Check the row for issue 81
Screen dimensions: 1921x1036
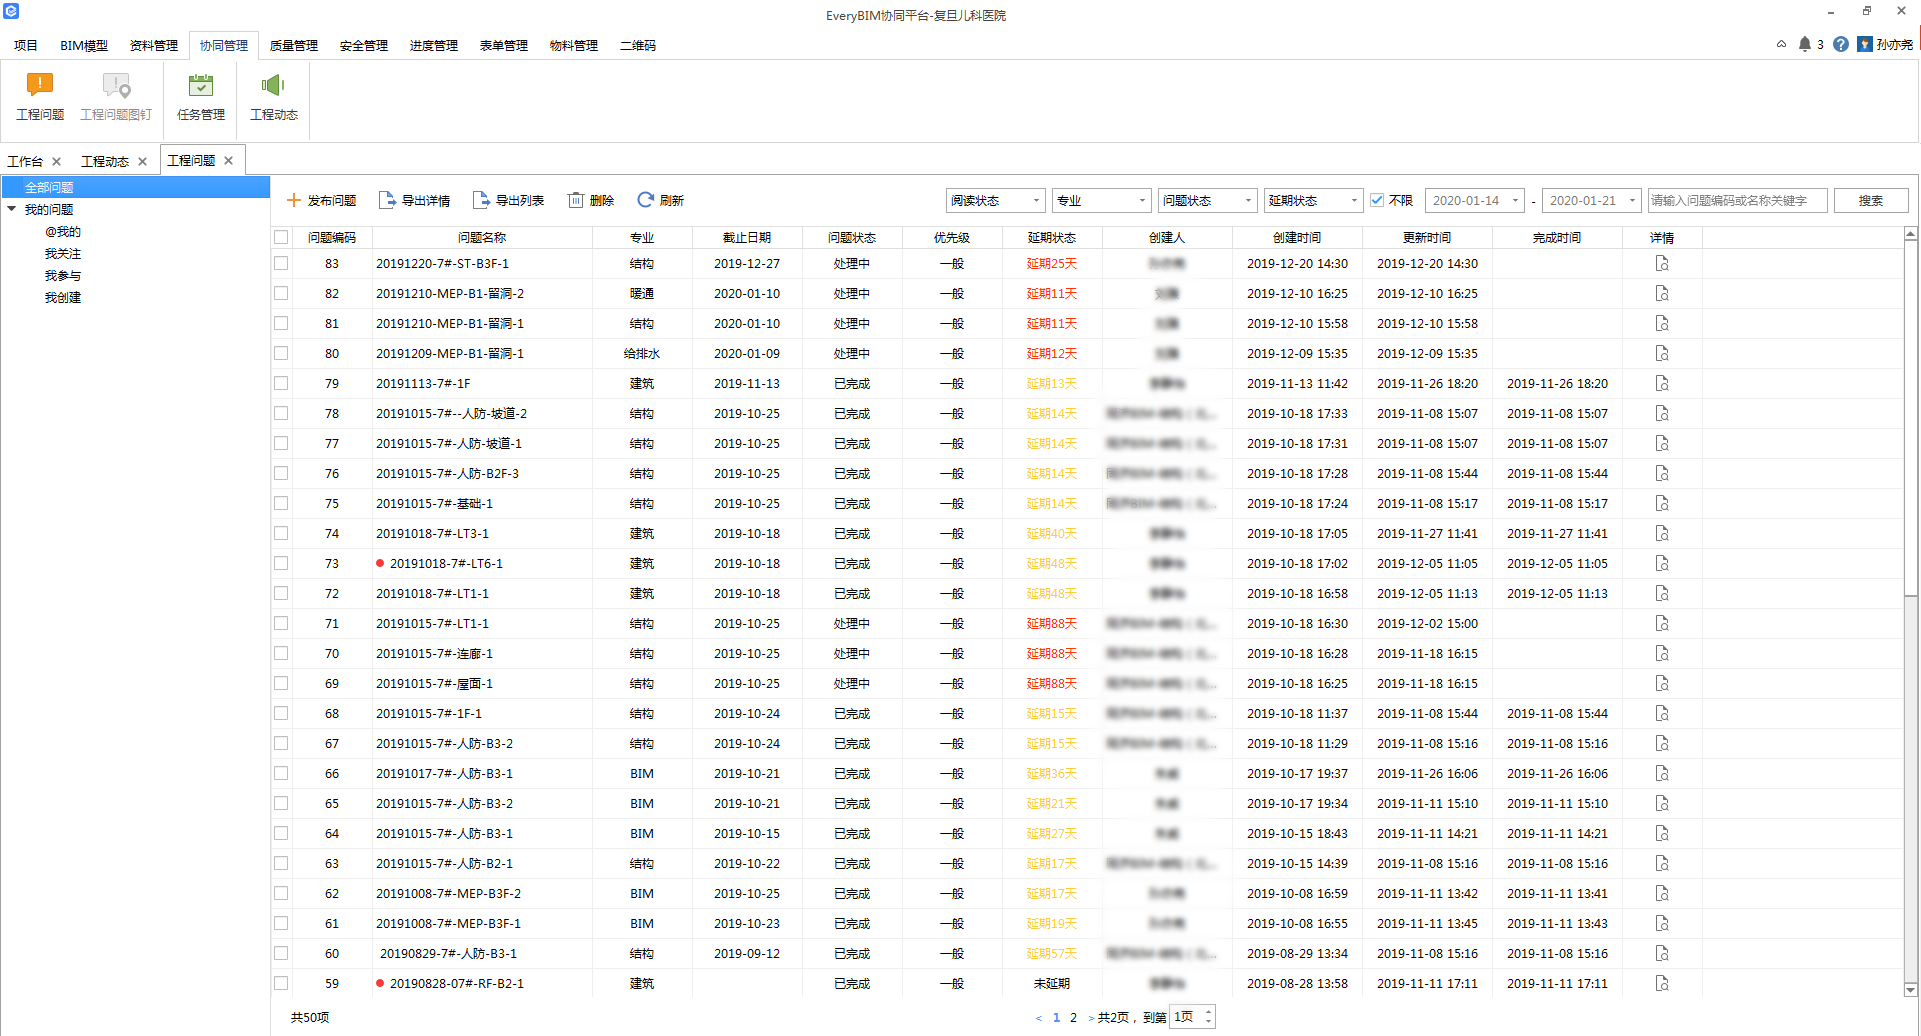tap(281, 323)
